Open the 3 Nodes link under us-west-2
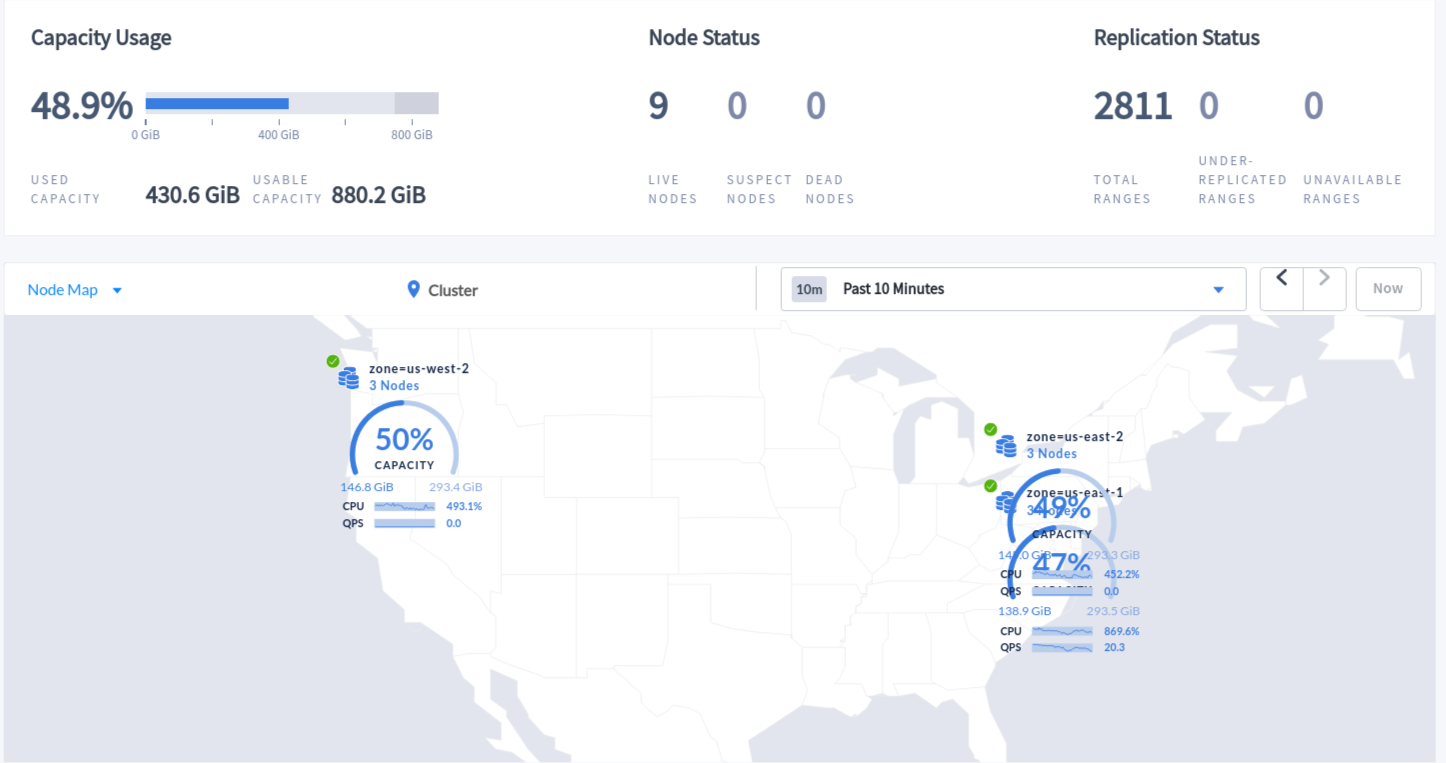 tap(392, 385)
